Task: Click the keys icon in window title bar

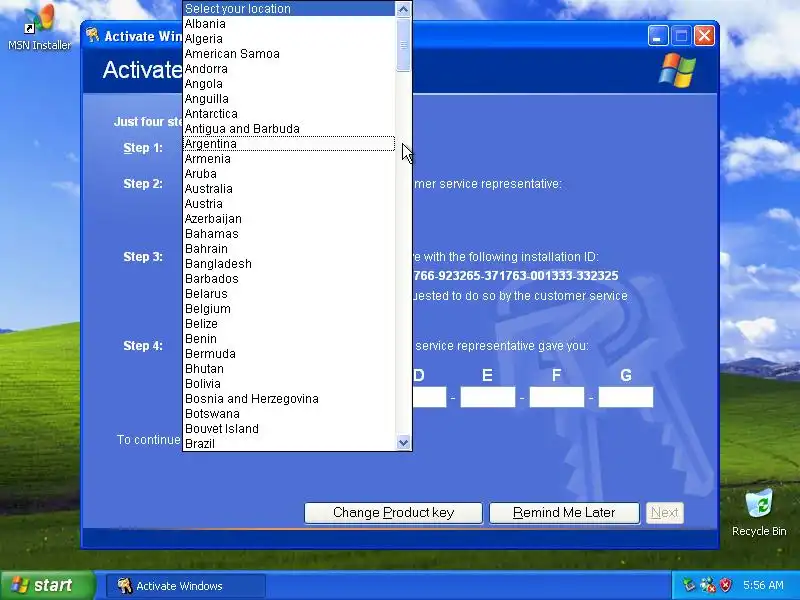Action: click(92, 36)
